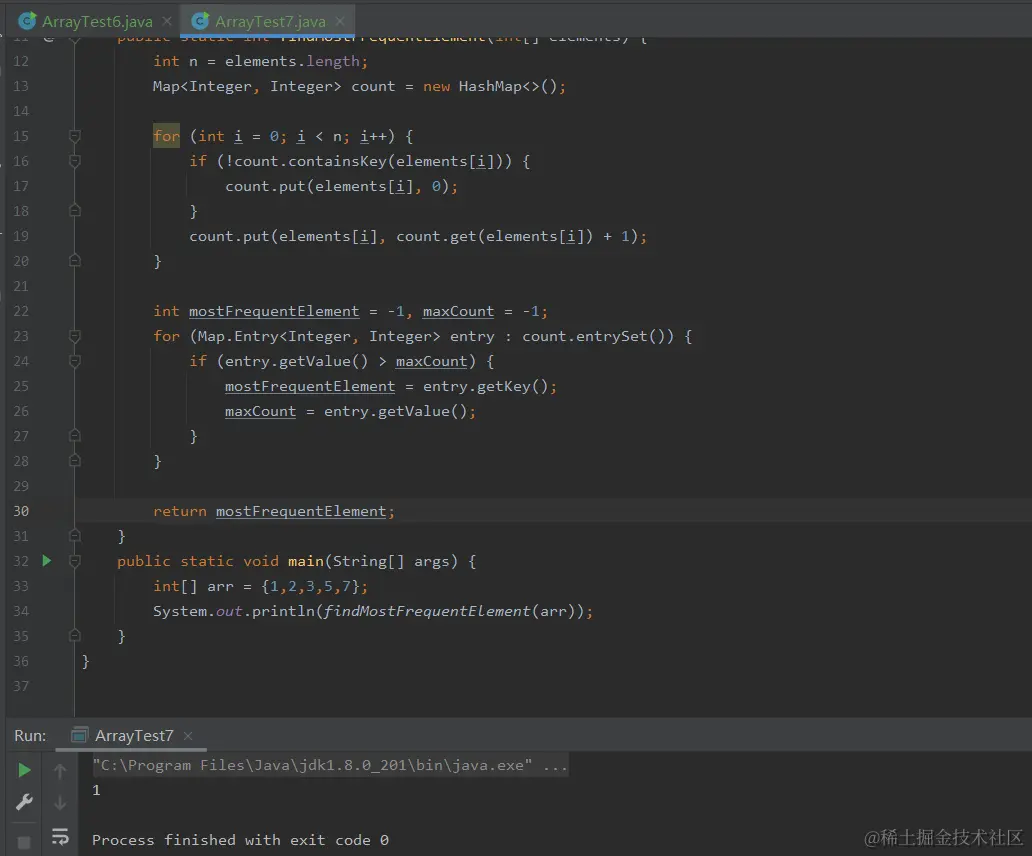
Task: Move up the stack trace with up arrow
Action: (60, 770)
